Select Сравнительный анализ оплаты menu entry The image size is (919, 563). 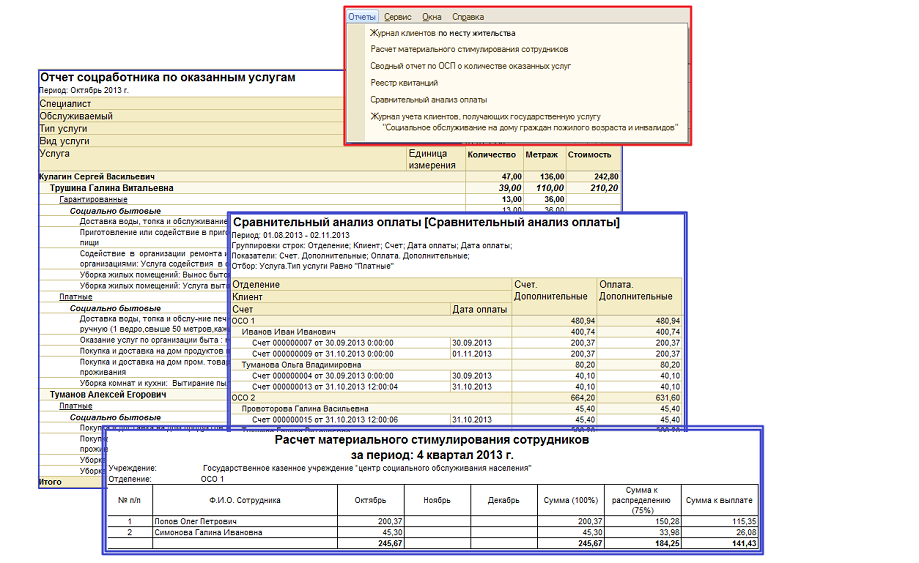coord(428,100)
